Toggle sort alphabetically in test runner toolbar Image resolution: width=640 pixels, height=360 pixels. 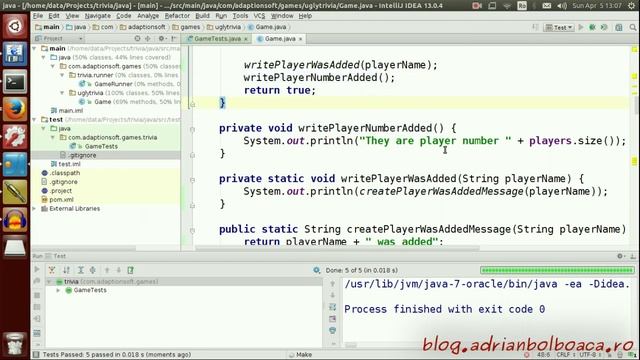point(66,270)
